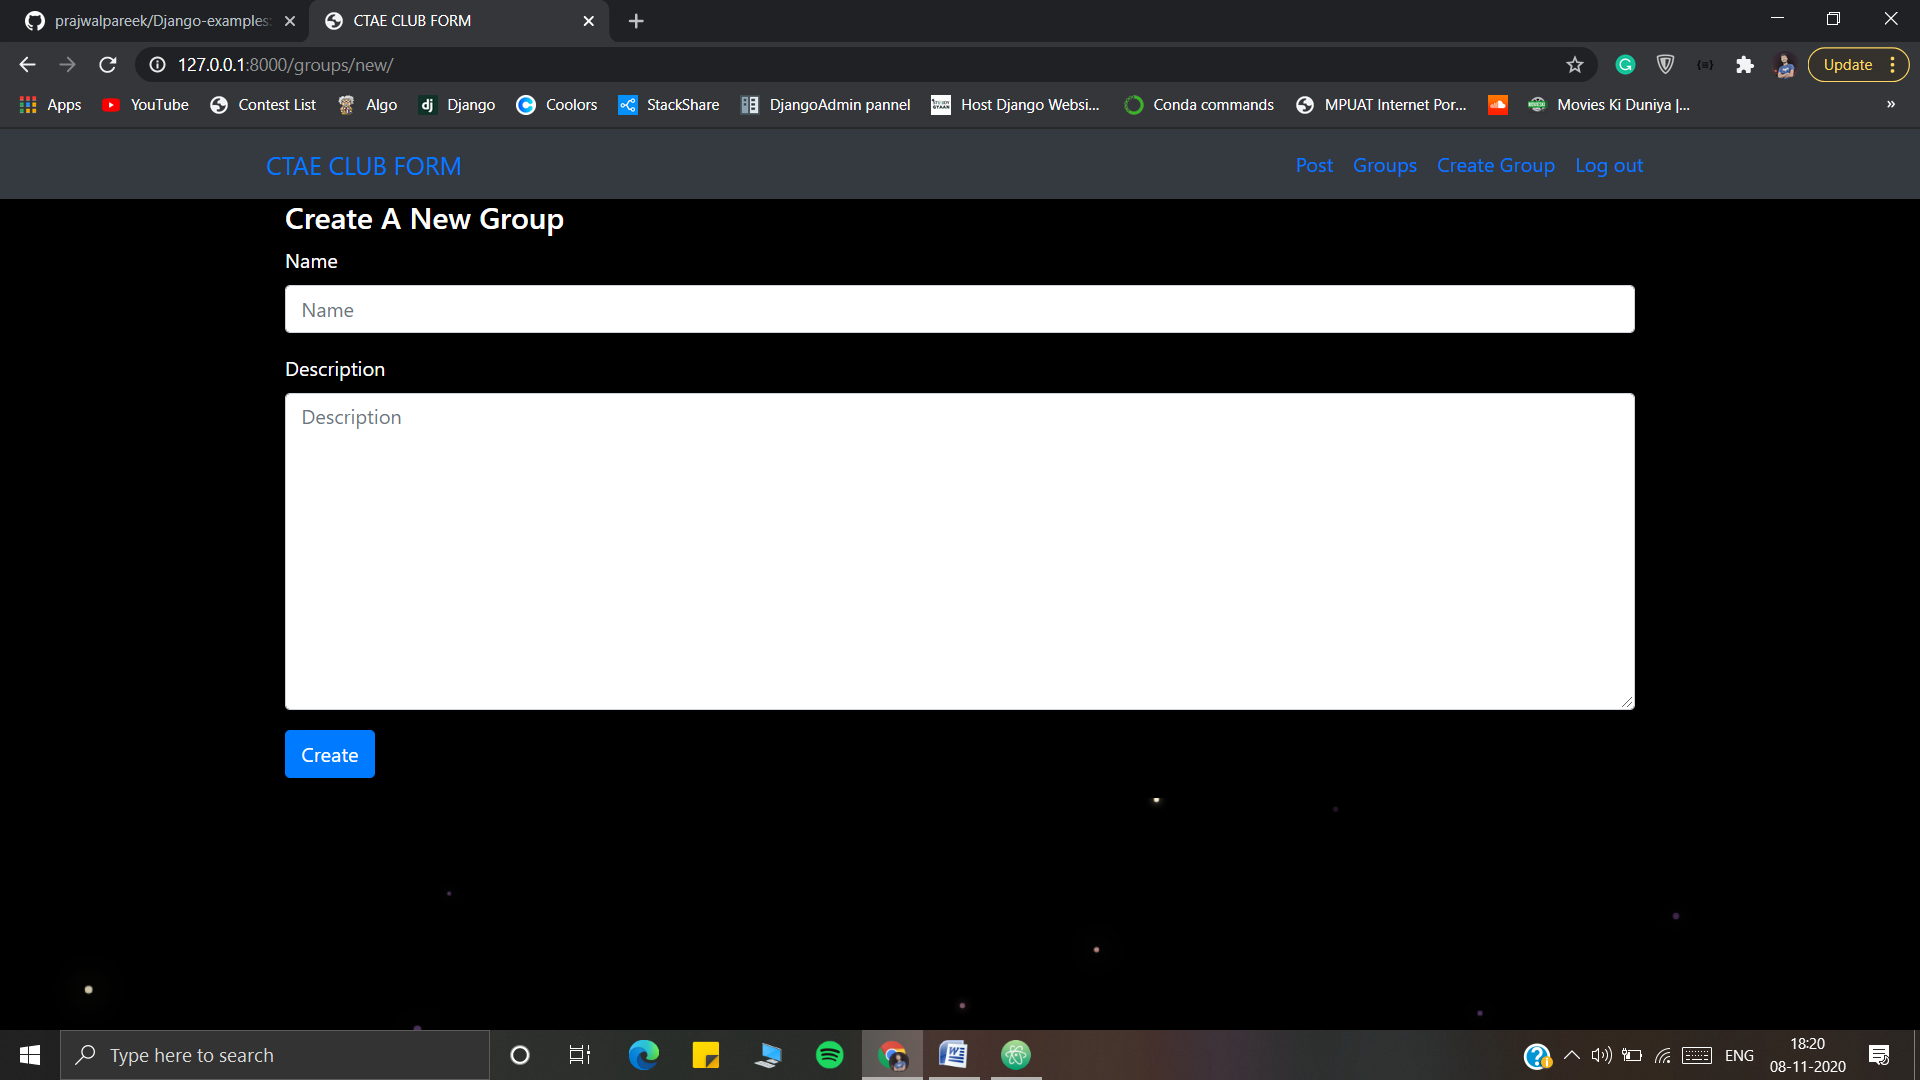
Task: Click the blue Create button
Action: click(x=329, y=754)
